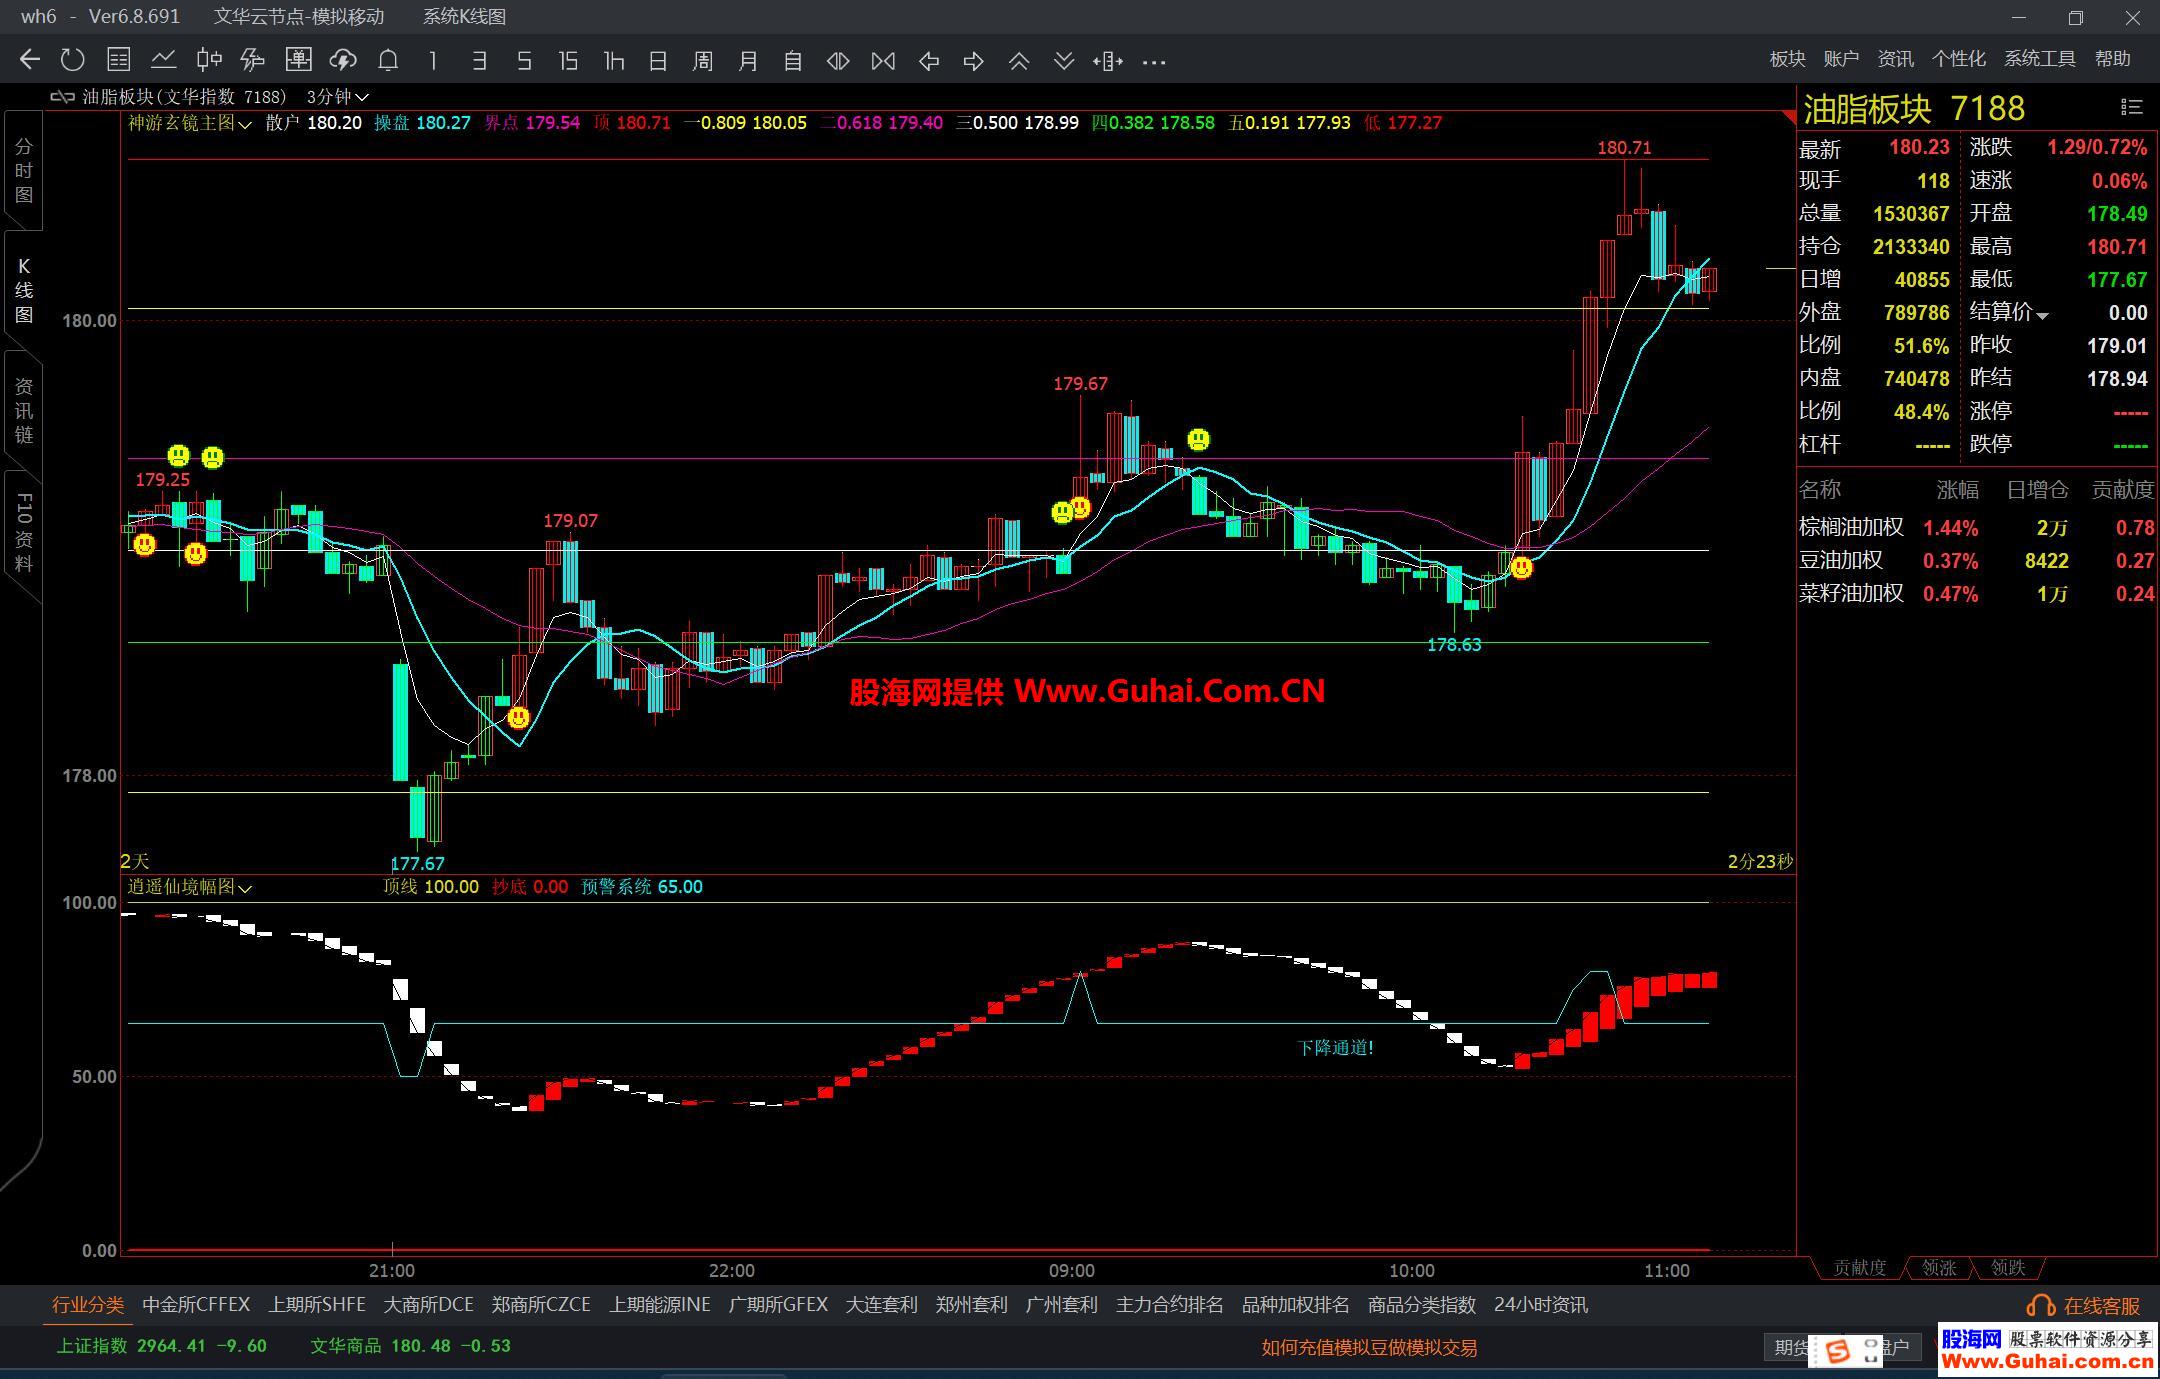Viewport: 2160px width, 1379px height.
Task: Switch to the 分时图 side tab
Action: [x=24, y=170]
